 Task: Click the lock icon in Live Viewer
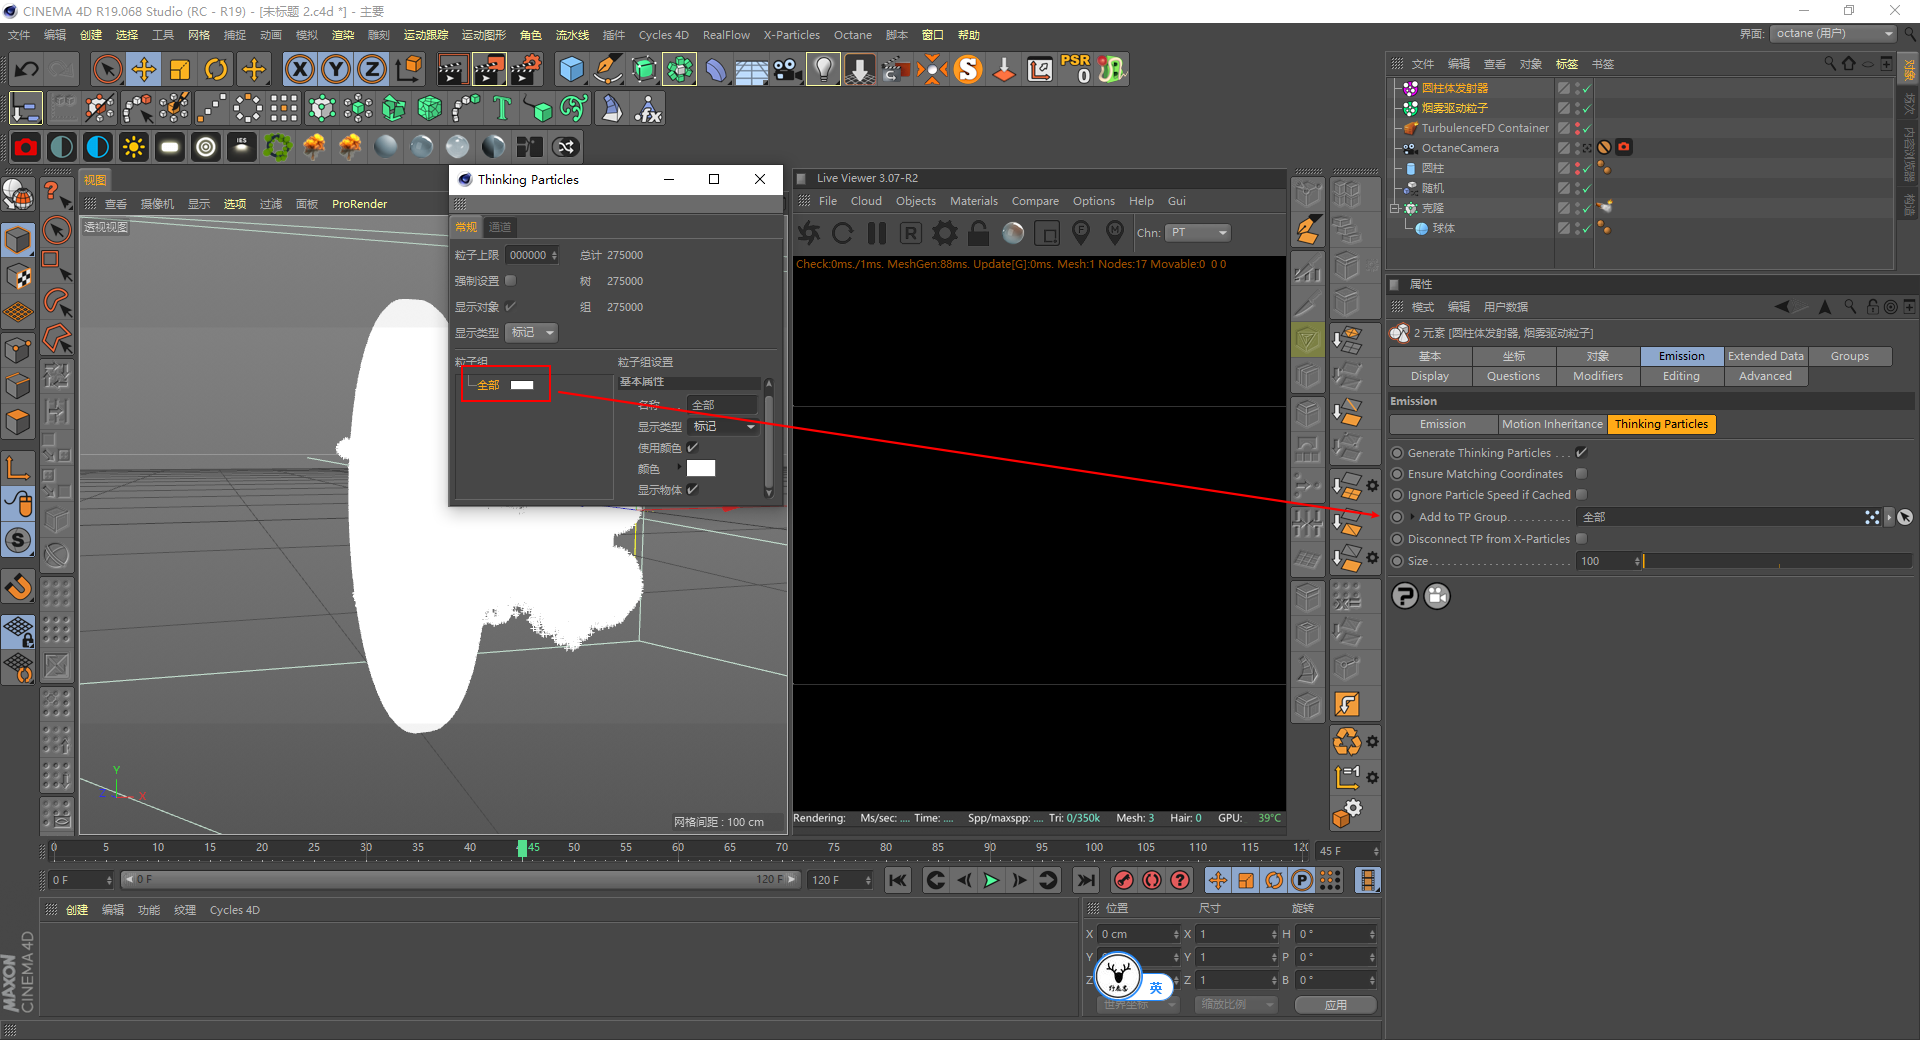978,233
